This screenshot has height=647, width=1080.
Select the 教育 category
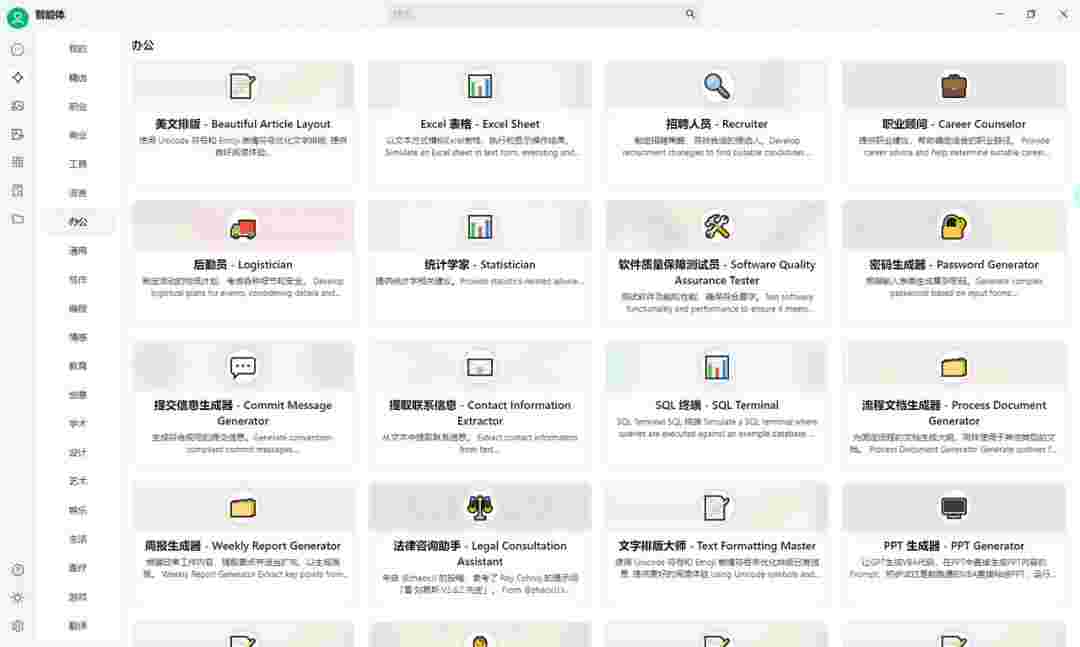pyautogui.click(x=78, y=366)
